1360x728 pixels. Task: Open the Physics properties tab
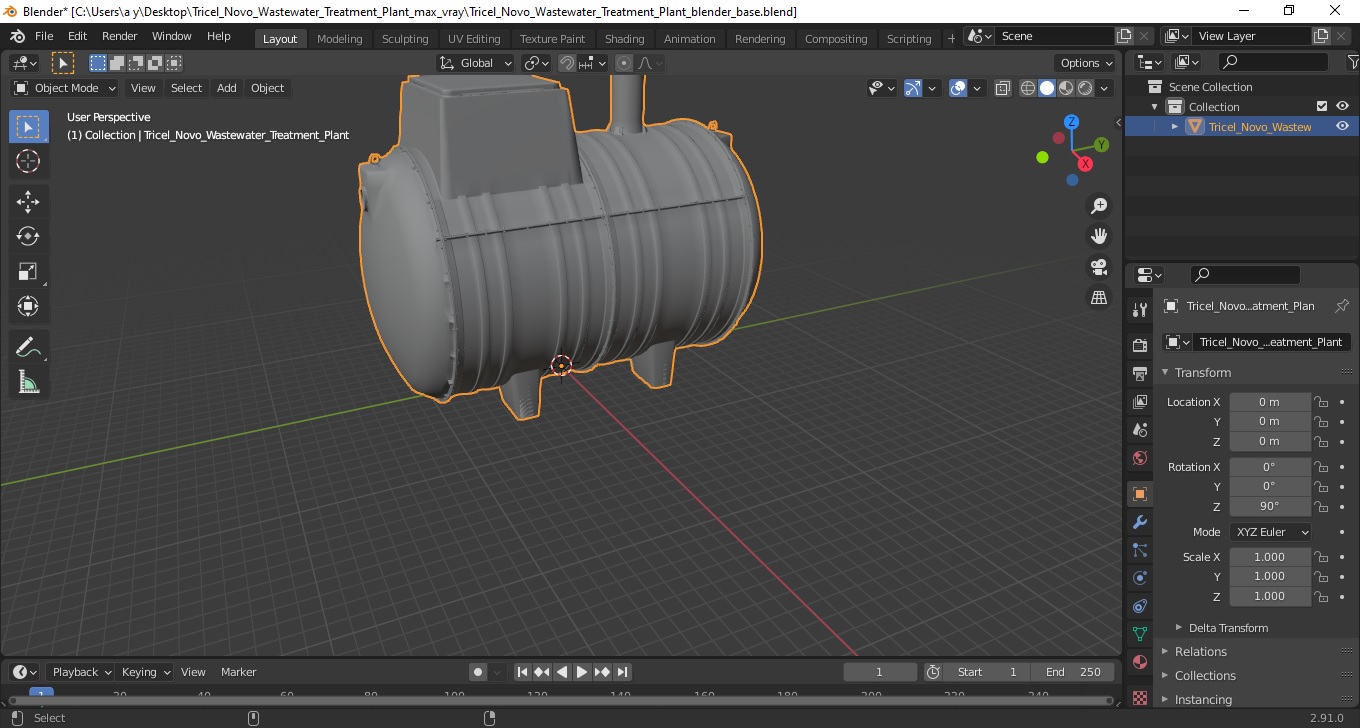[x=1139, y=578]
